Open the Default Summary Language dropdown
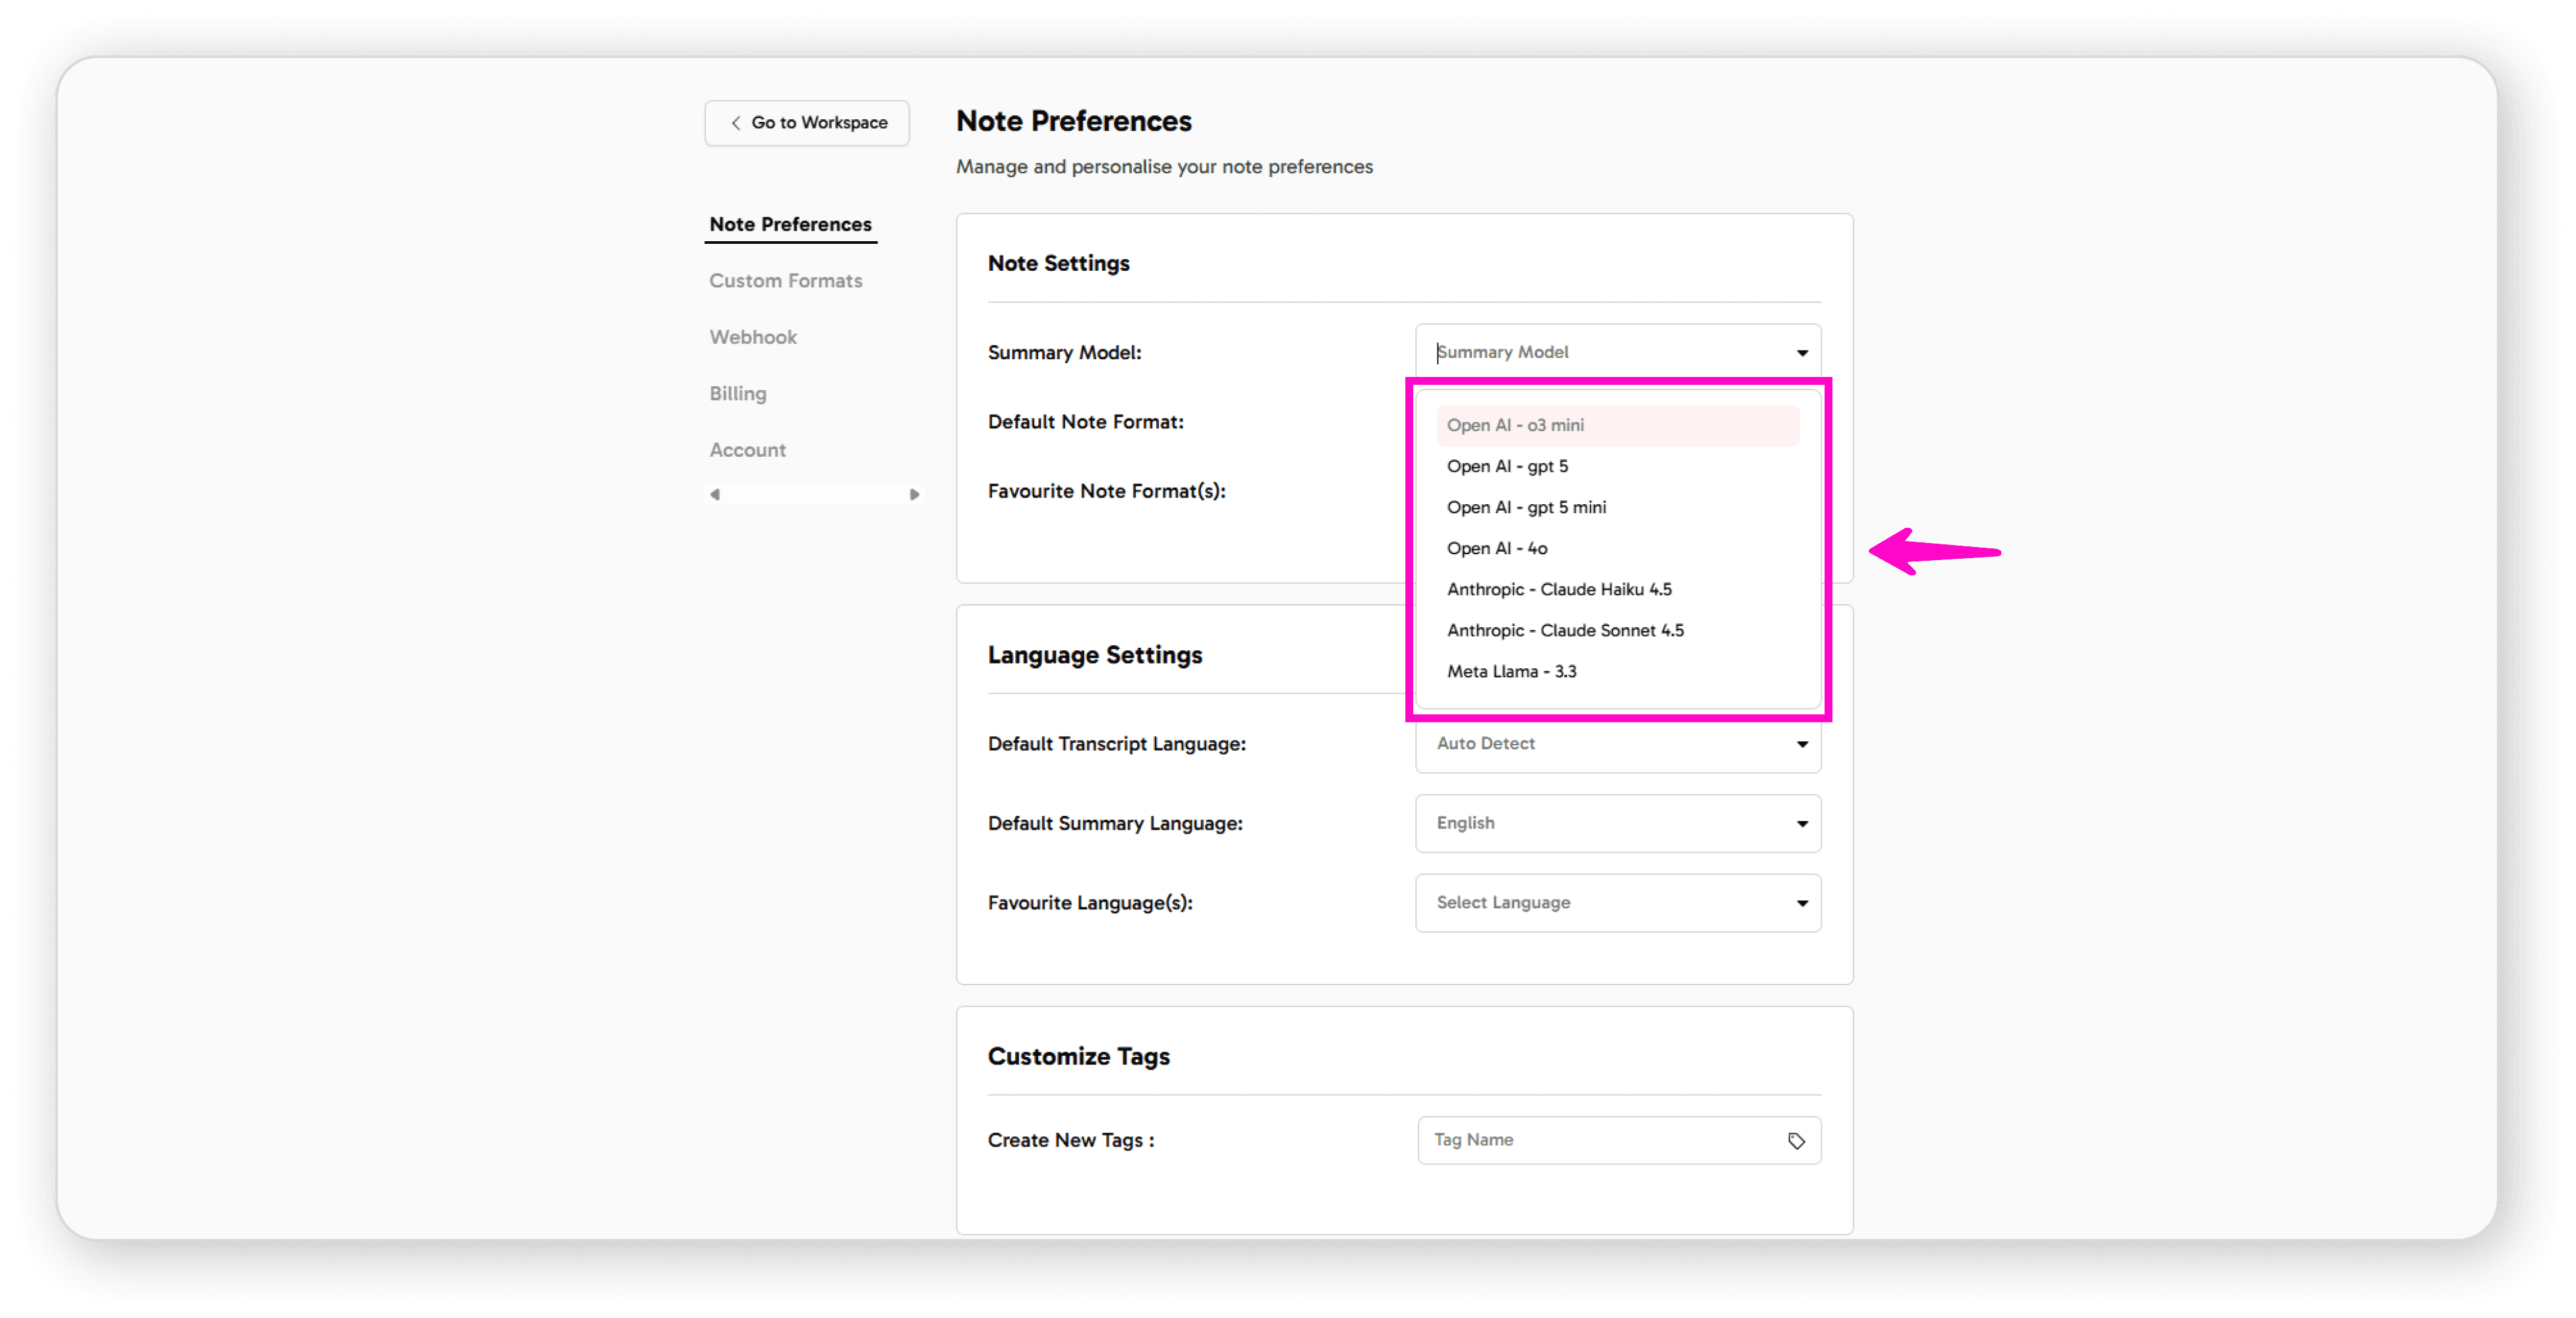Viewport: 2576px width, 1318px height. pyautogui.click(x=1617, y=823)
